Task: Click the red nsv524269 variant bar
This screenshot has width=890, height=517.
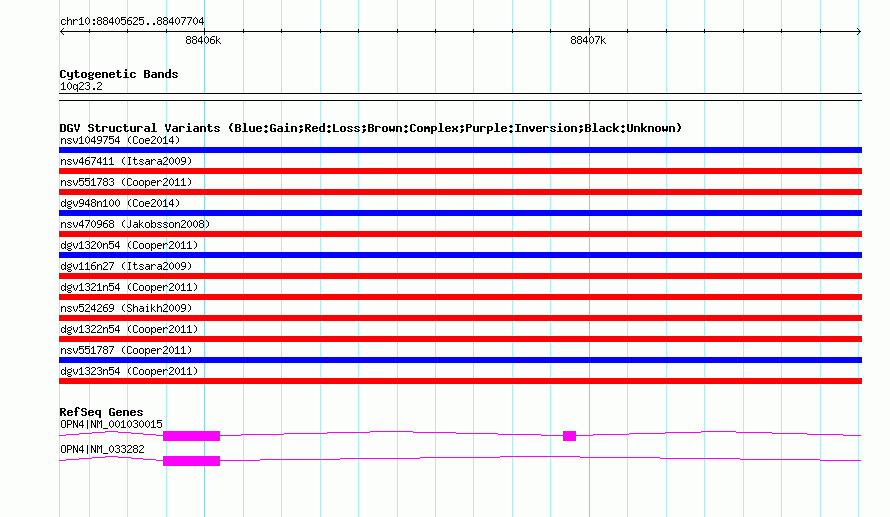Action: 460,318
